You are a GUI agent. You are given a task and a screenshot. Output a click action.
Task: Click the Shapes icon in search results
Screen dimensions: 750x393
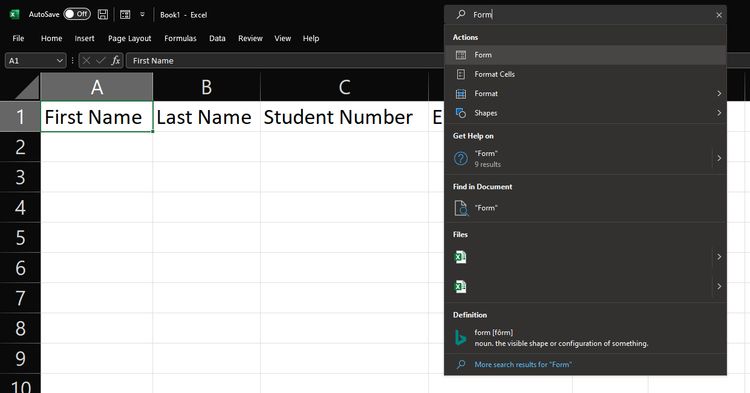461,113
